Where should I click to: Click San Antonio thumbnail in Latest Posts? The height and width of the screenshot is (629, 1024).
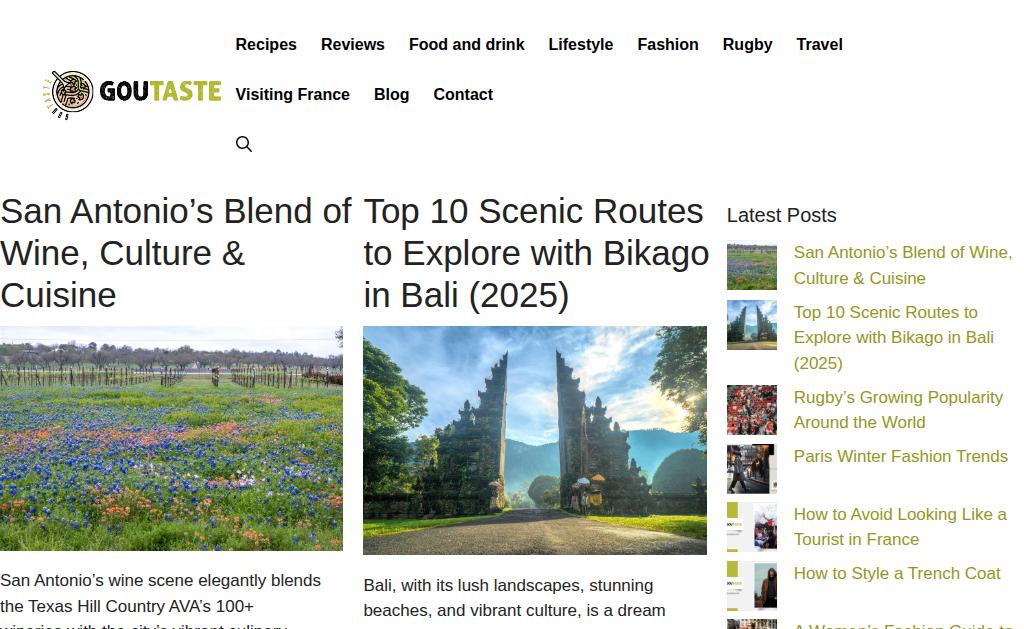(752, 265)
